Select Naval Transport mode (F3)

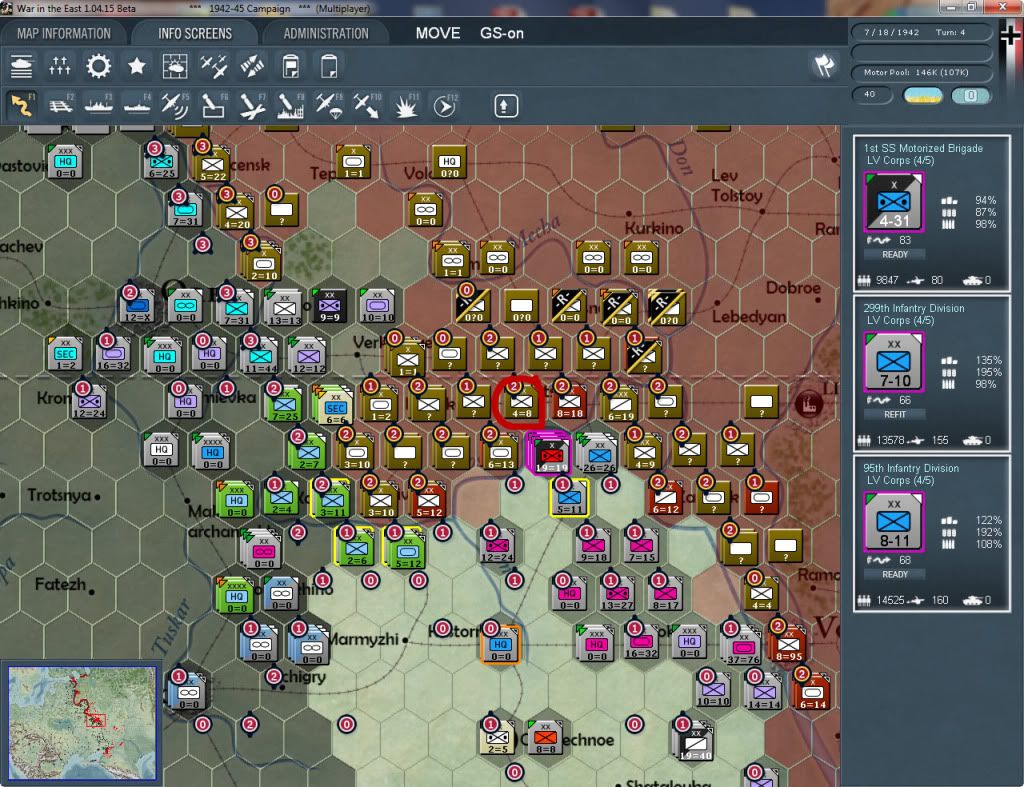click(x=99, y=106)
